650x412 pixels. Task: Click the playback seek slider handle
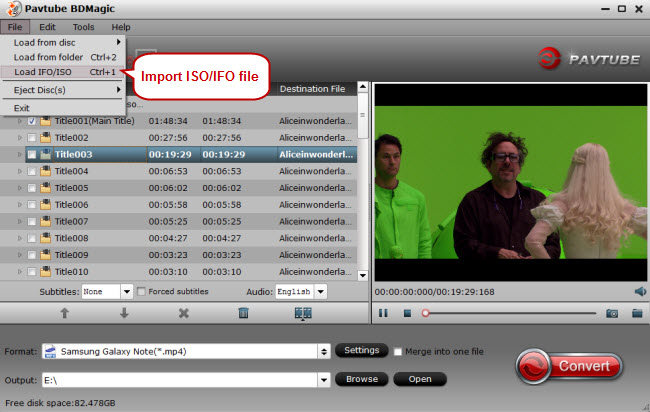(x=425, y=313)
